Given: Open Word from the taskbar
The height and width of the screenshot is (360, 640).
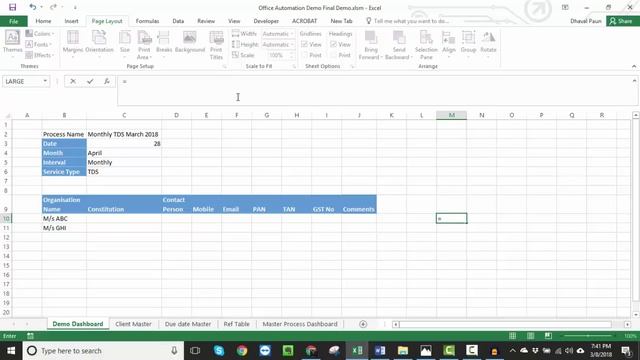Looking at the screenshot, I should (x=380, y=351).
